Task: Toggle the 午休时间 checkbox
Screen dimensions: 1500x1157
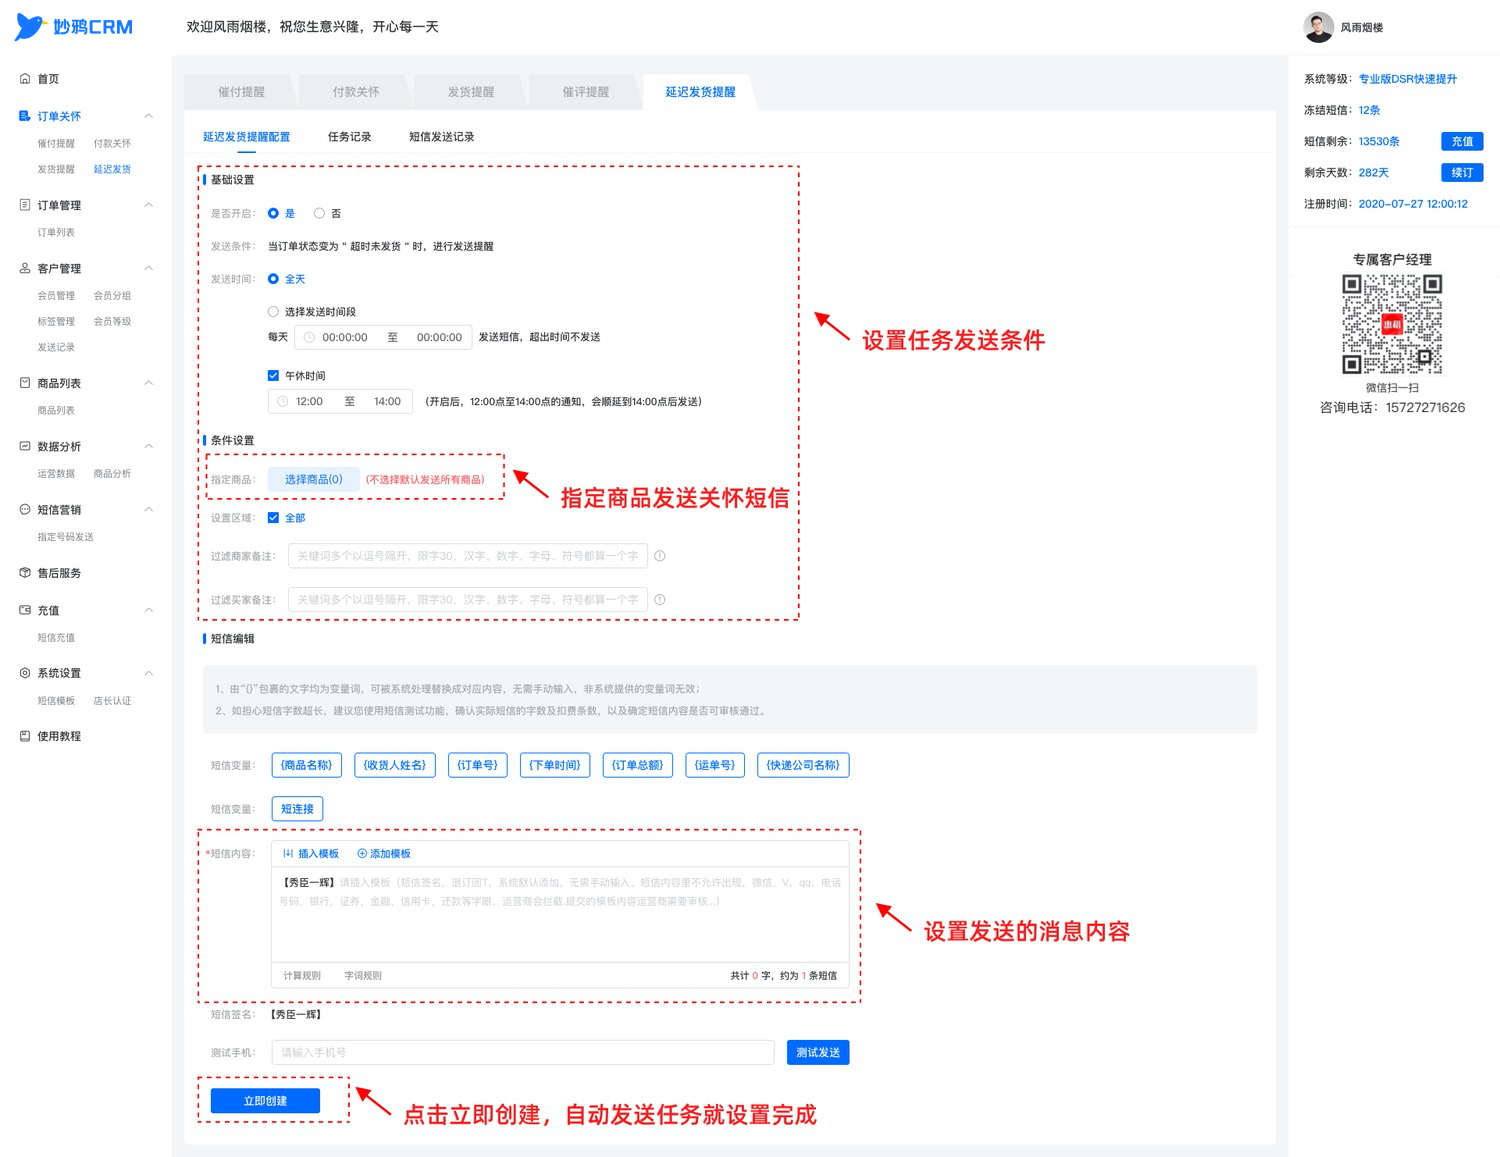Action: tap(273, 376)
